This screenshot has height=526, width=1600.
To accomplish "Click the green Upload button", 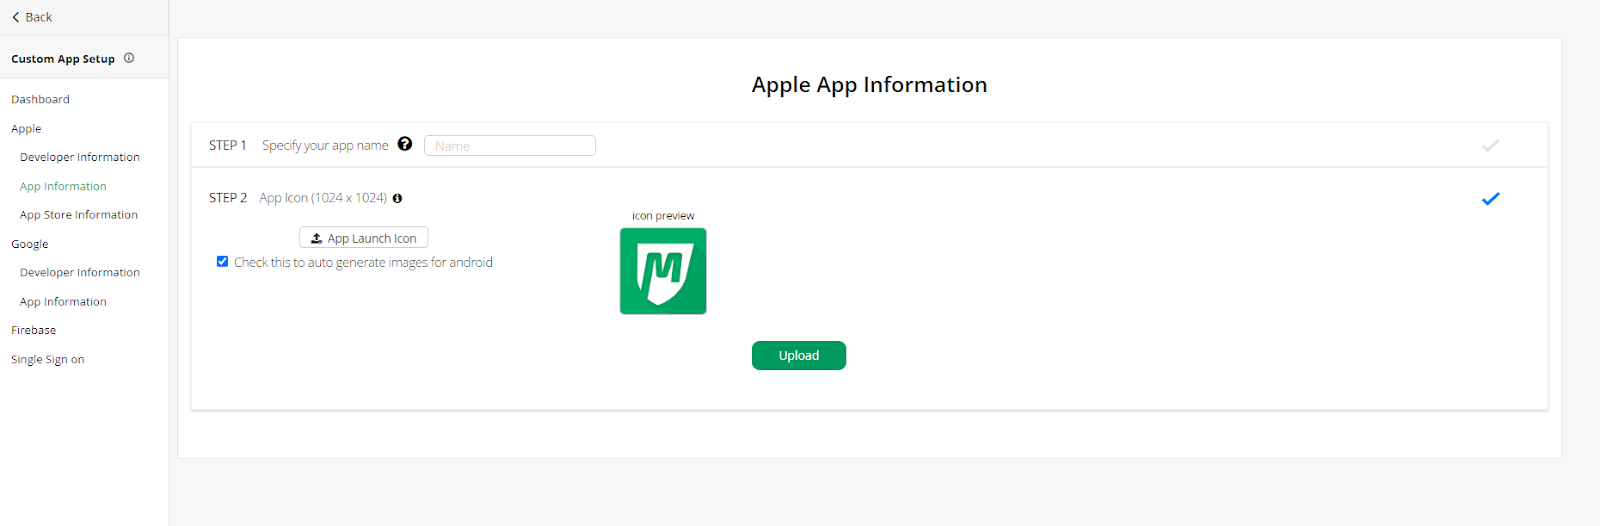I will pos(799,356).
